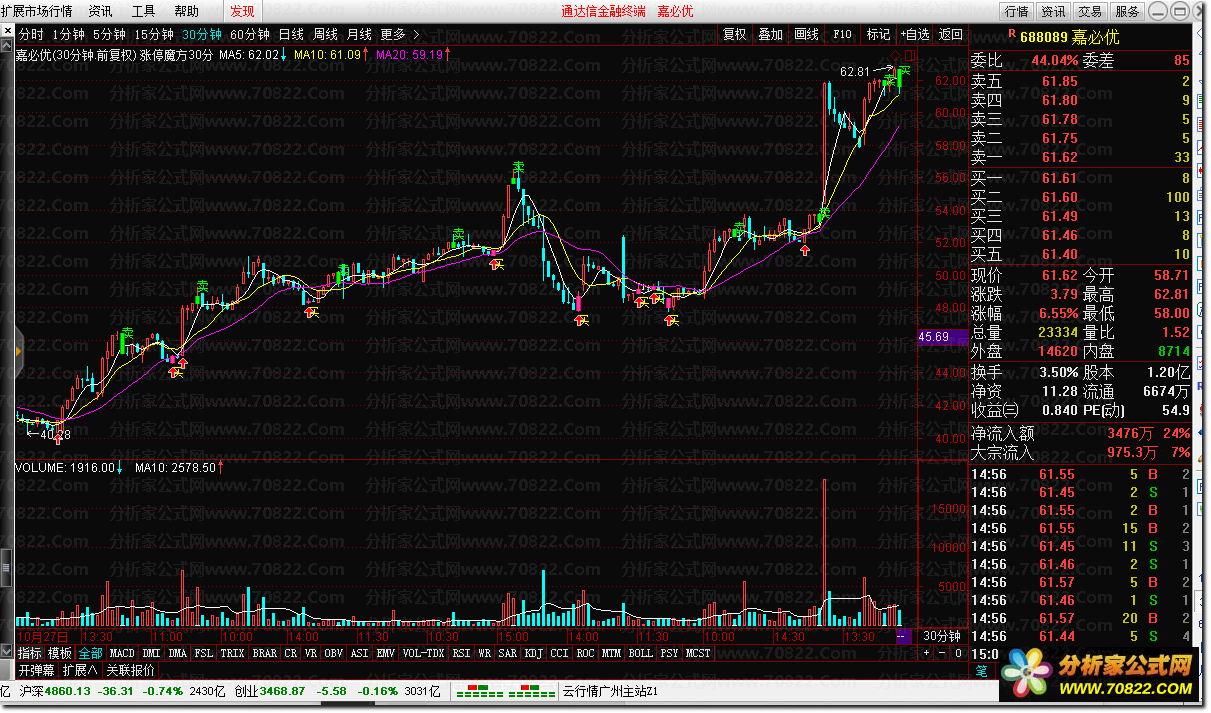Image resolution: width=1211 pixels, height=713 pixels.
Task: Click the 服务 button at top right
Action: 1127,11
